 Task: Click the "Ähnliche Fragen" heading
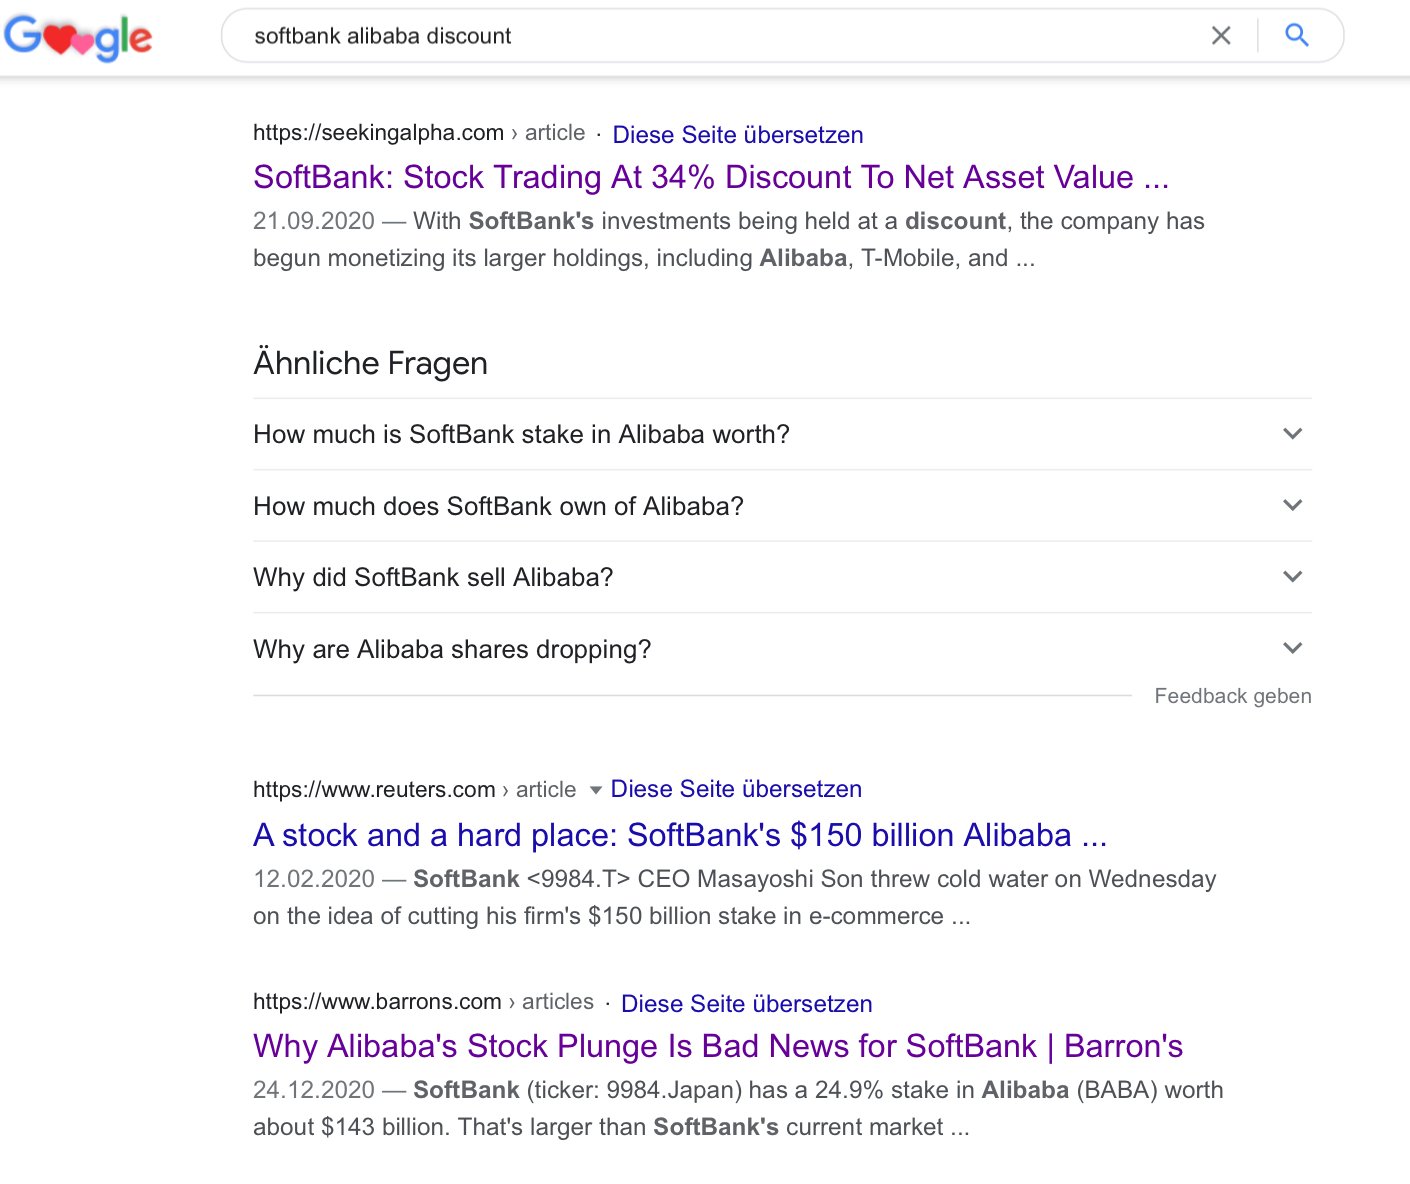(370, 363)
